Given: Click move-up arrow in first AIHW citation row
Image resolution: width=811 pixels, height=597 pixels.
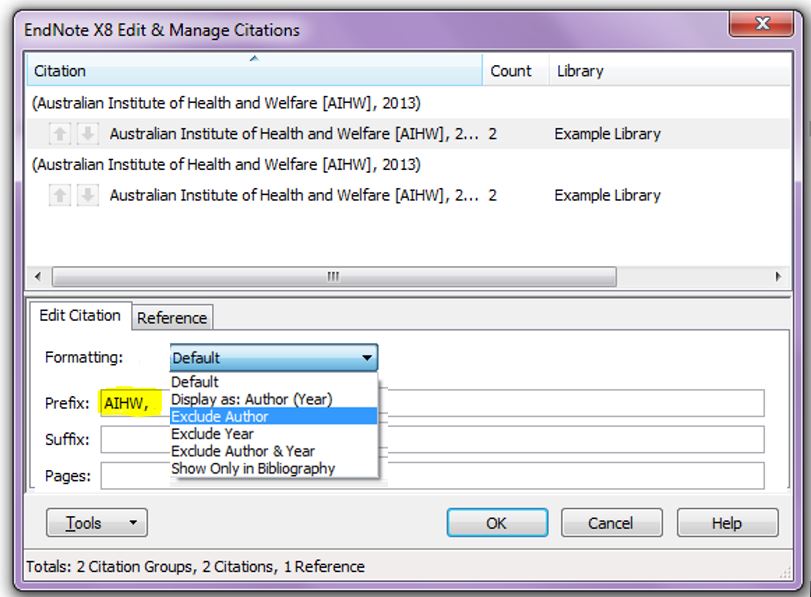Looking at the screenshot, I should click(59, 134).
